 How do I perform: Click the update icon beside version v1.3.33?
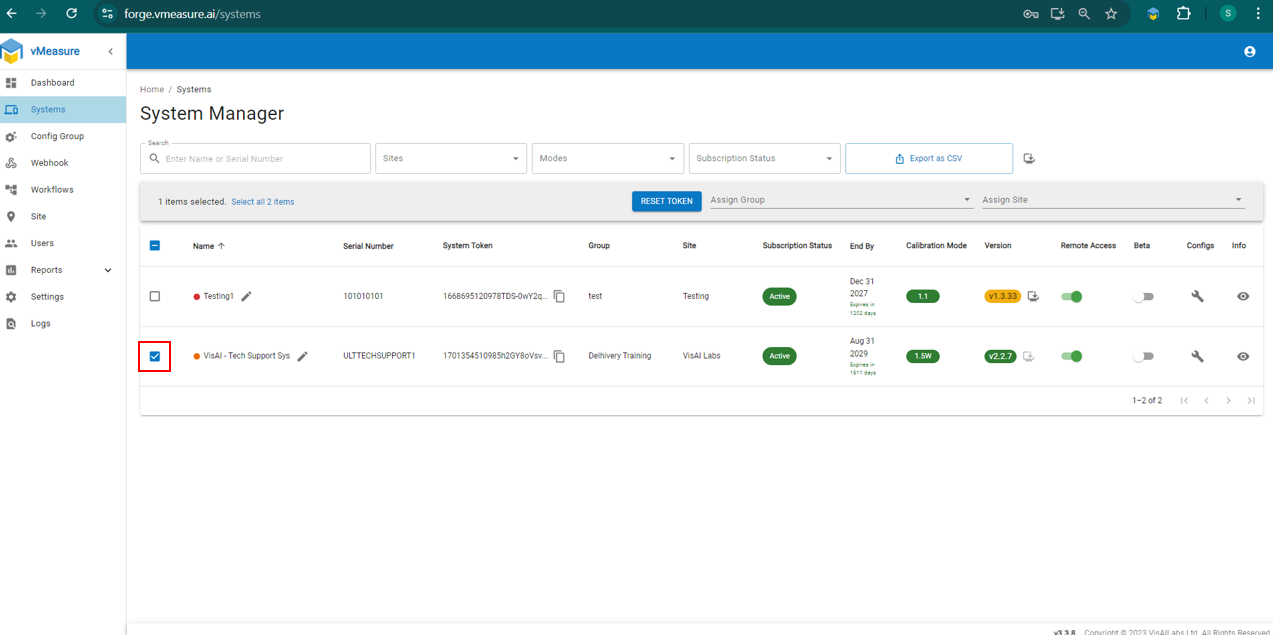tap(1033, 297)
